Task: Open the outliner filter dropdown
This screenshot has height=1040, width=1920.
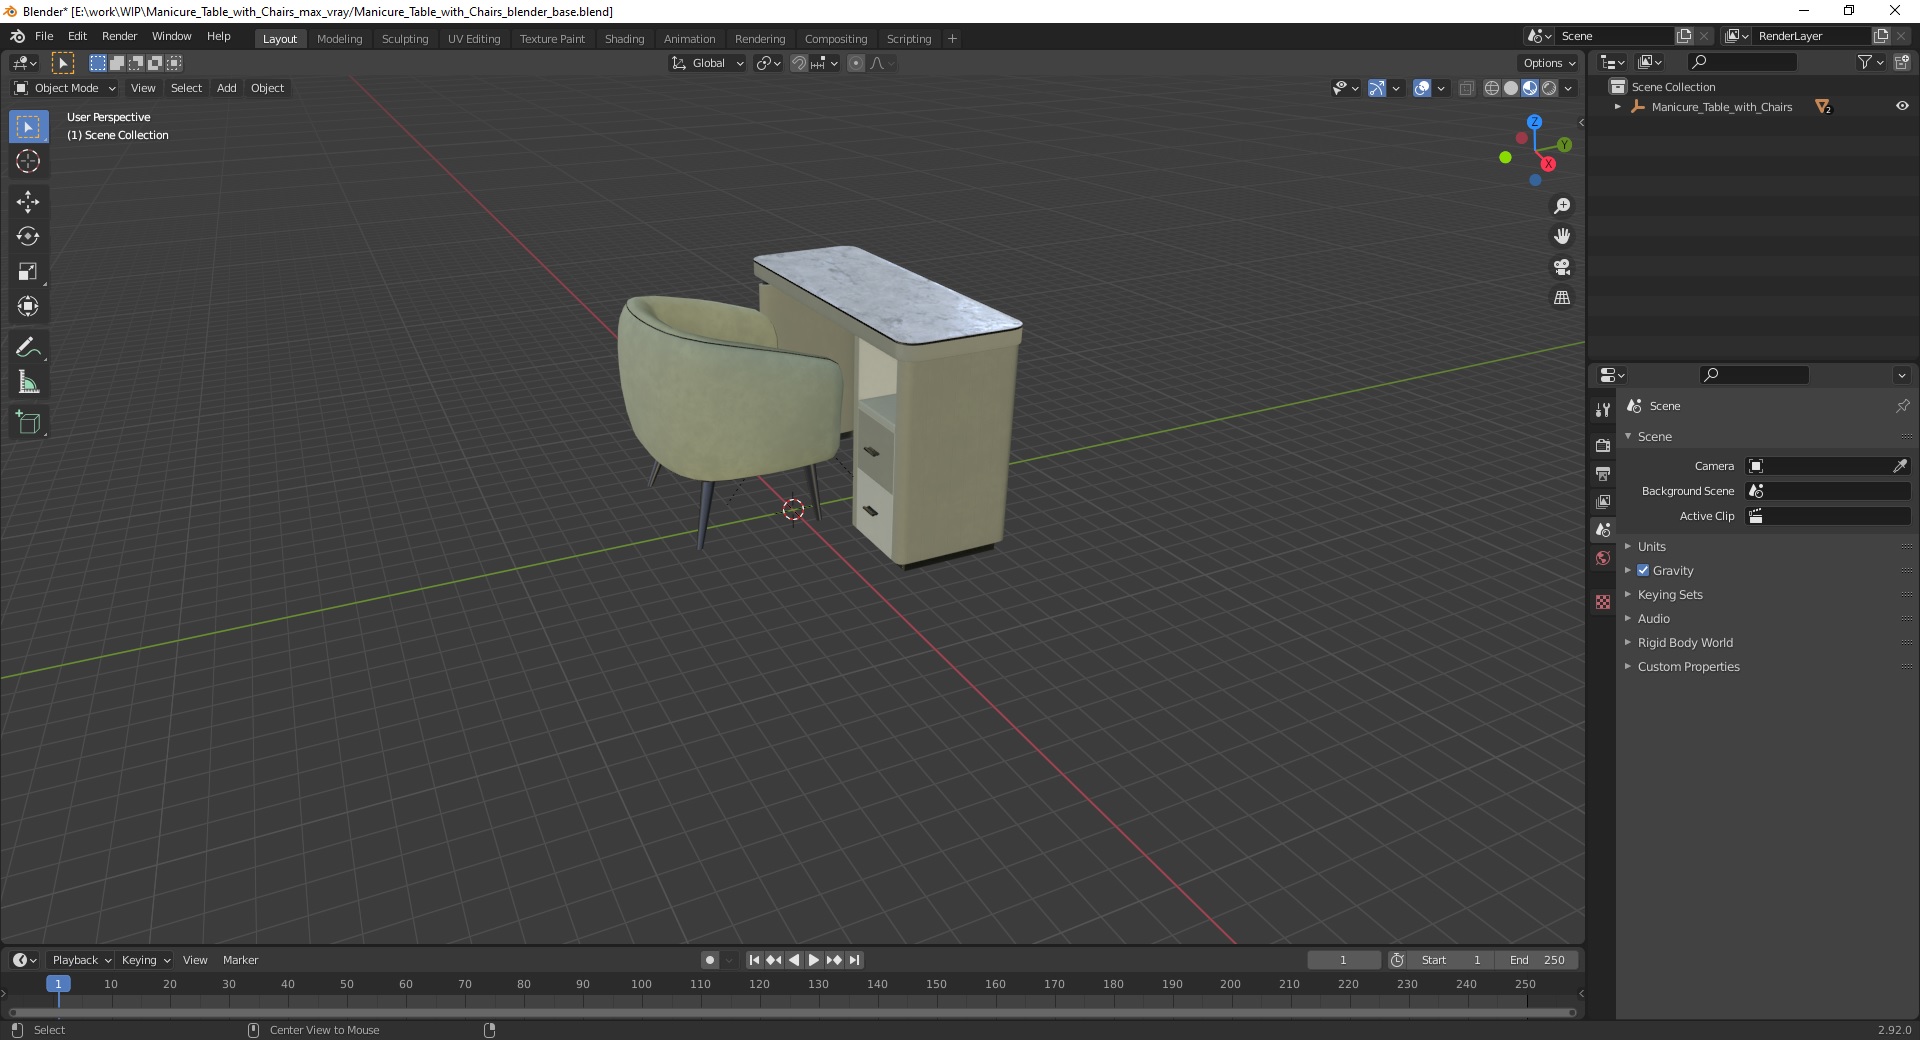Action: click(x=1871, y=62)
